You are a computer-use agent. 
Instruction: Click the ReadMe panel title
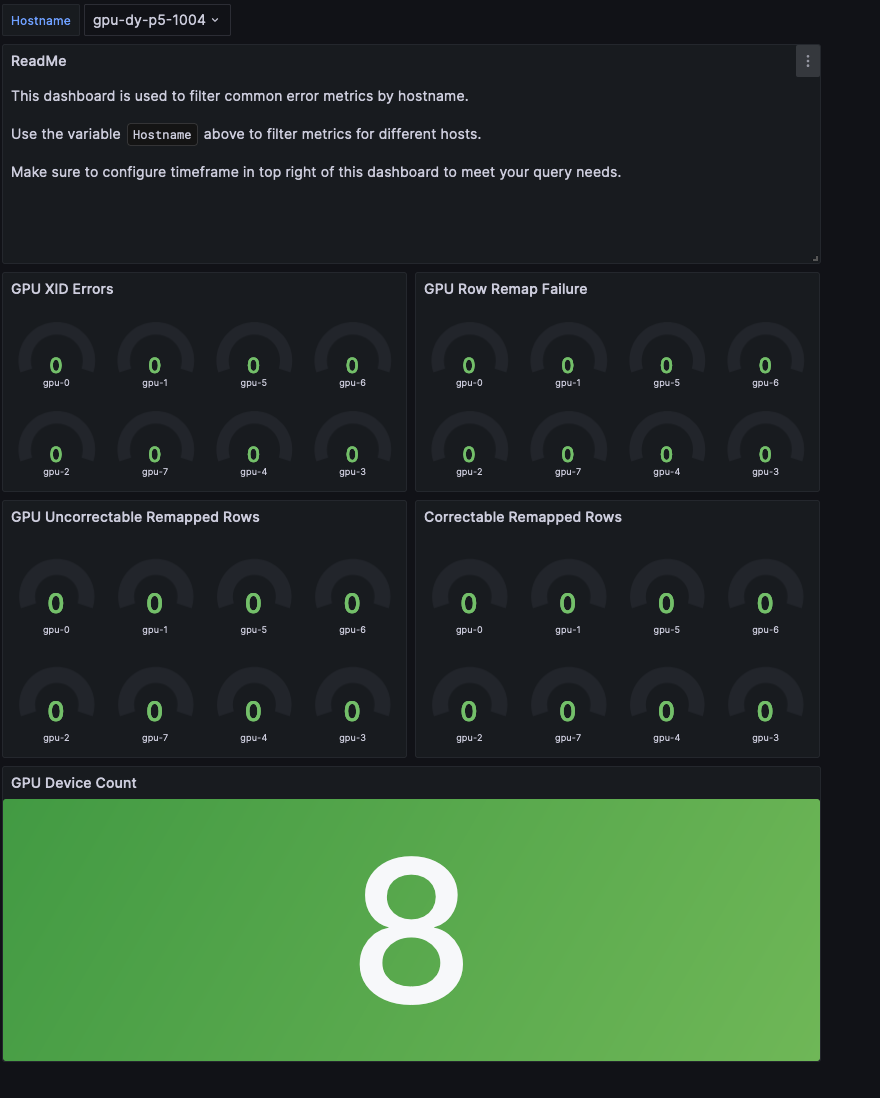tap(39, 61)
